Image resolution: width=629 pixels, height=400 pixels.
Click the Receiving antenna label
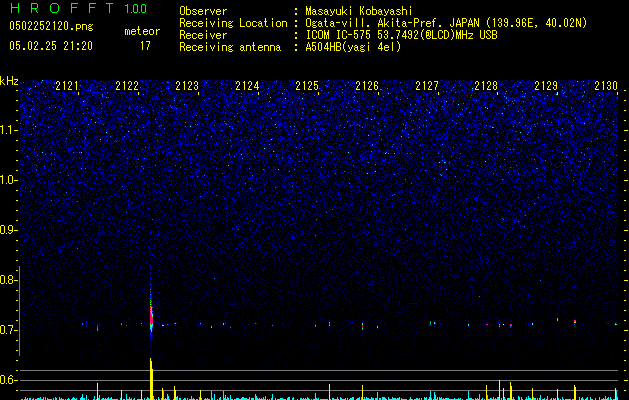[x=230, y=47]
